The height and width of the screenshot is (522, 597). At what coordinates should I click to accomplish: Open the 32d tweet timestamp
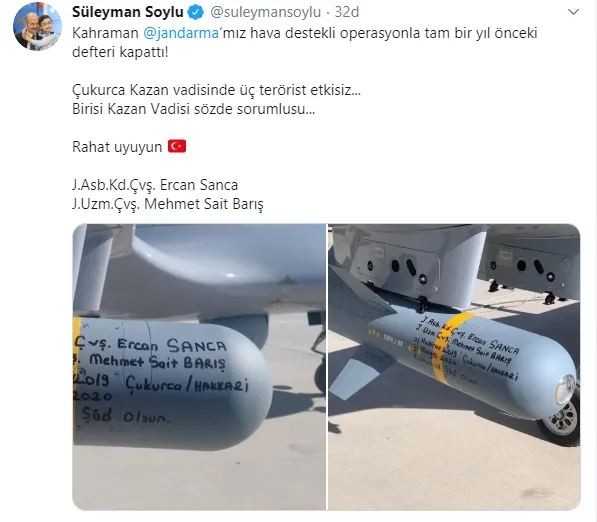pos(347,12)
